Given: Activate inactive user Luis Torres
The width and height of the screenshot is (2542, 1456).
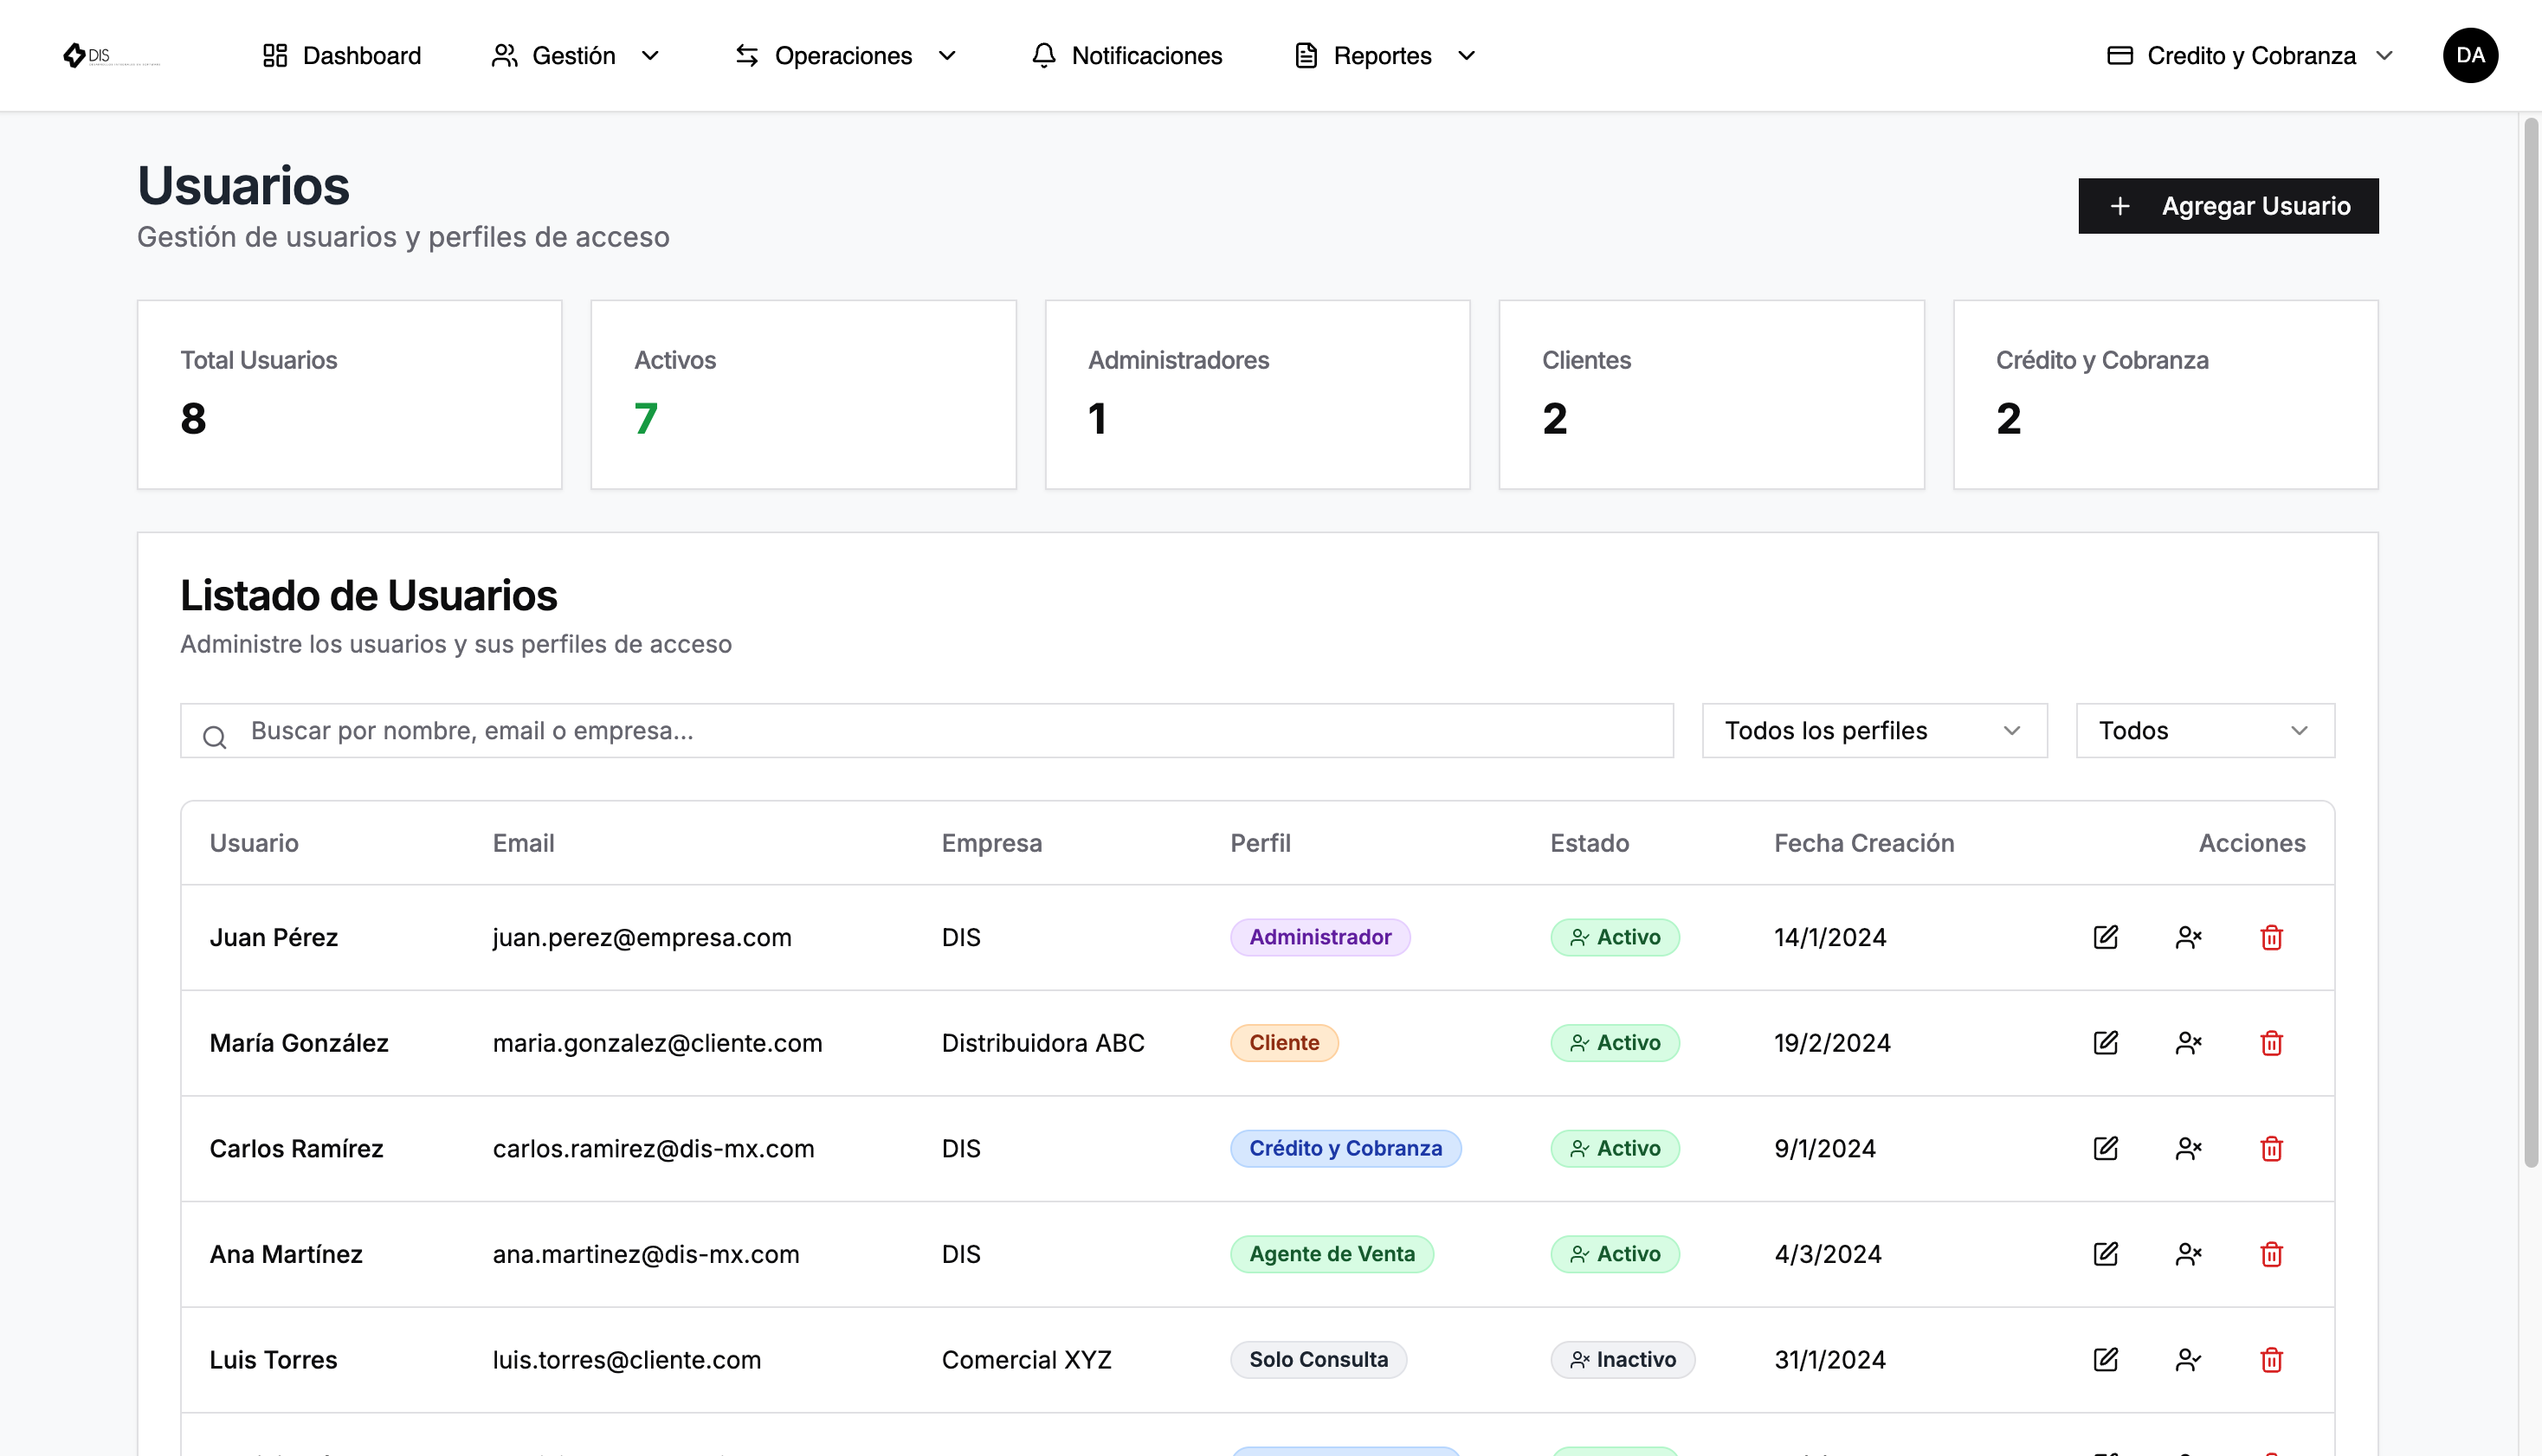Looking at the screenshot, I should pos(2188,1359).
